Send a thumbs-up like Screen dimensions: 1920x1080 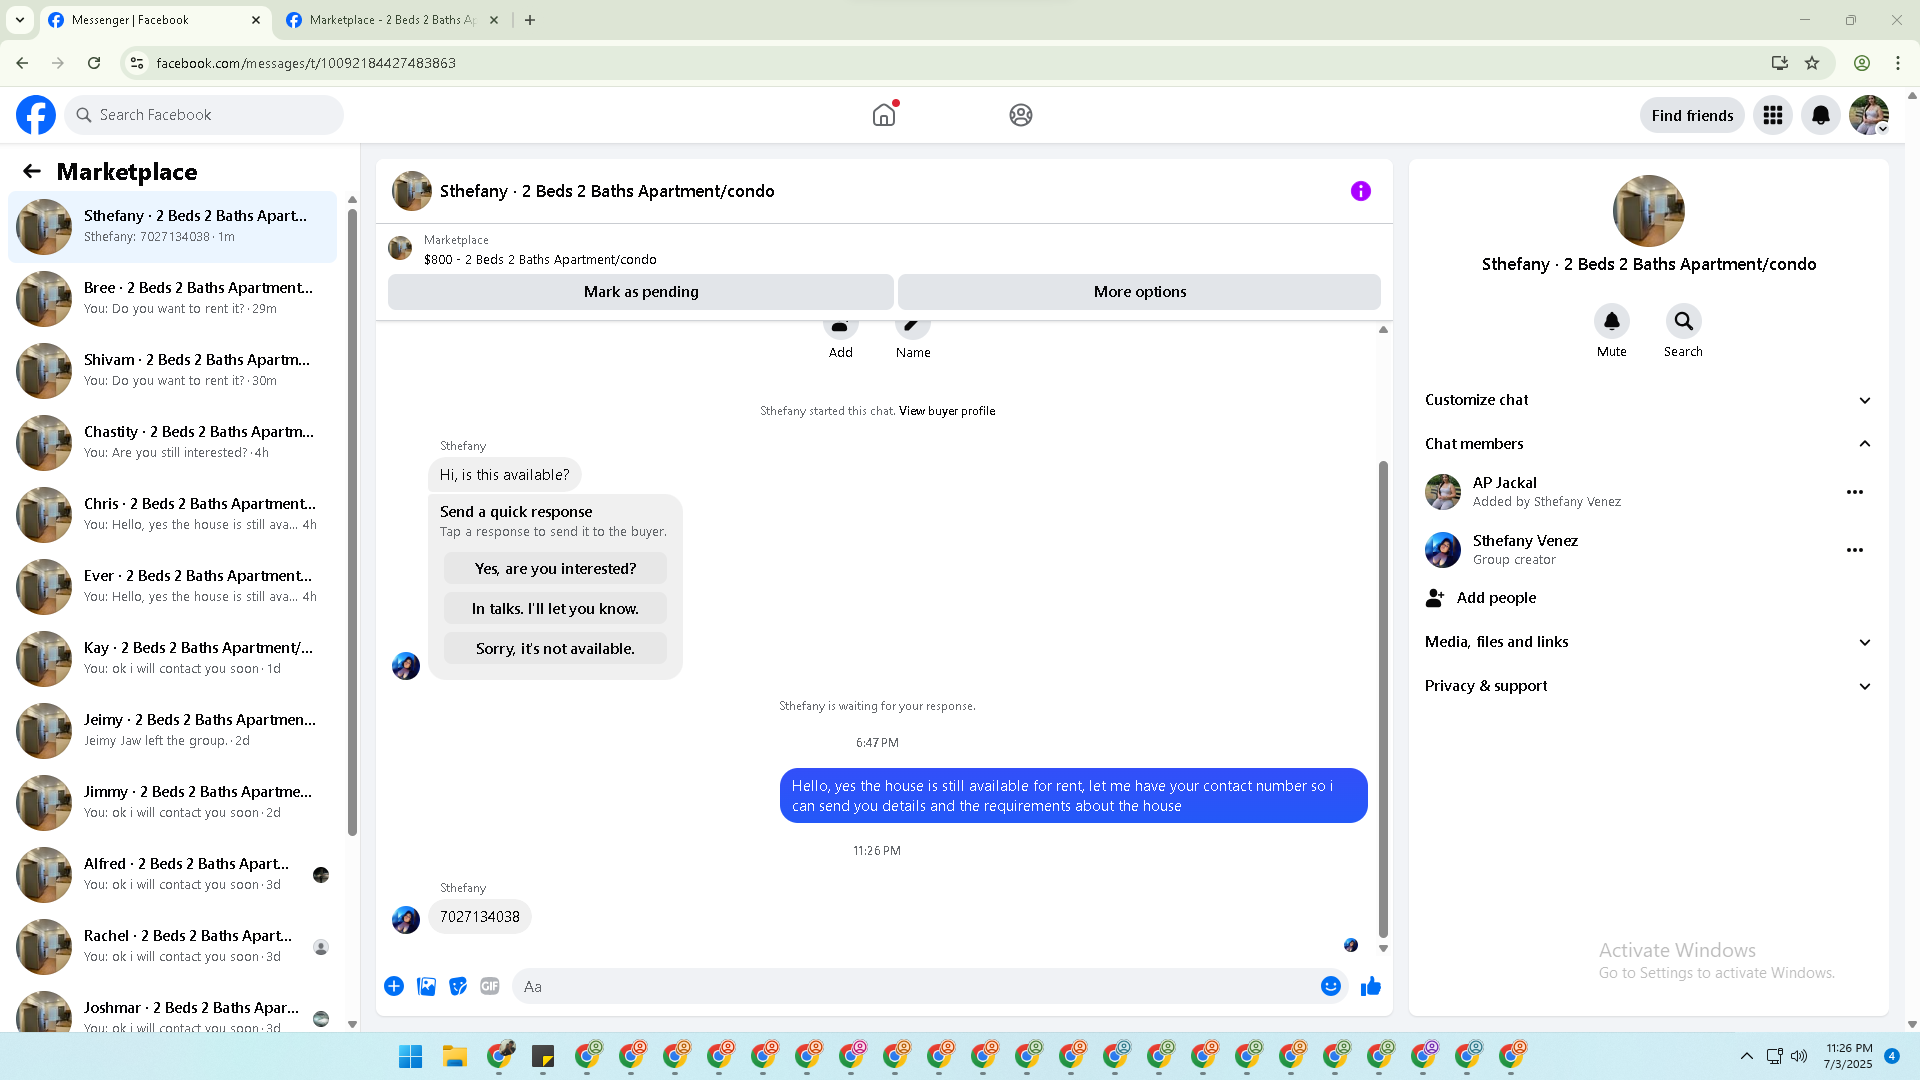(1371, 986)
